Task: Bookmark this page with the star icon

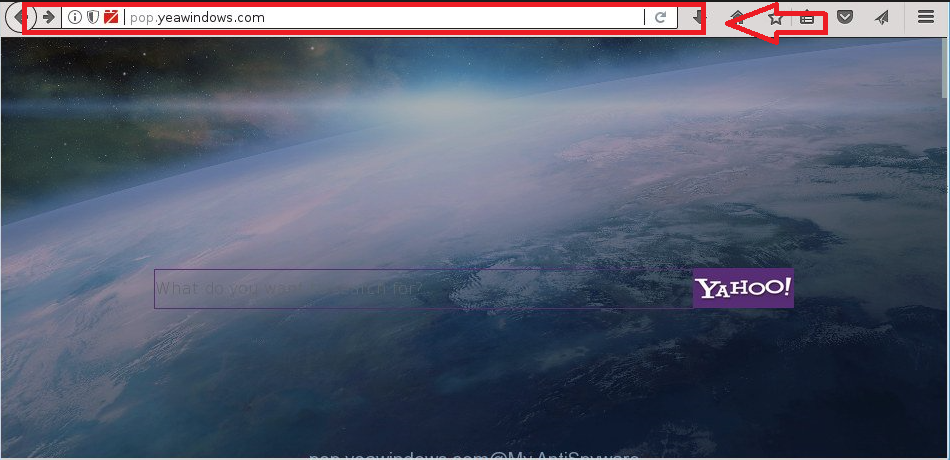Action: [775, 18]
